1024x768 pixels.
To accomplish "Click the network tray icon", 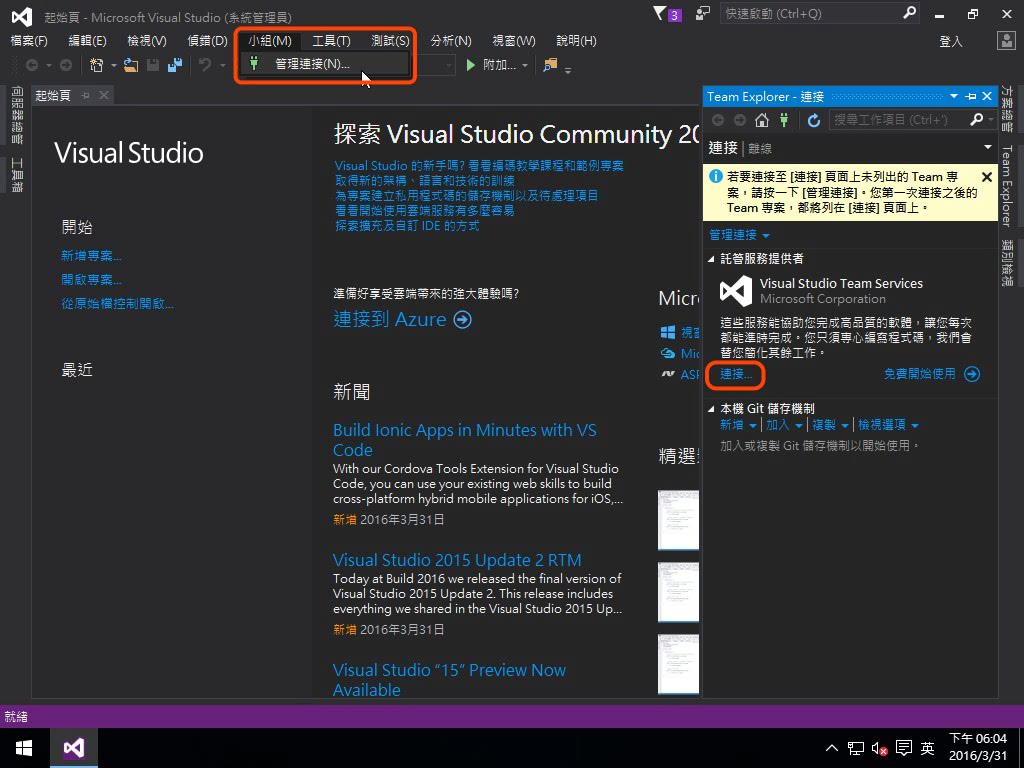I will coord(856,748).
